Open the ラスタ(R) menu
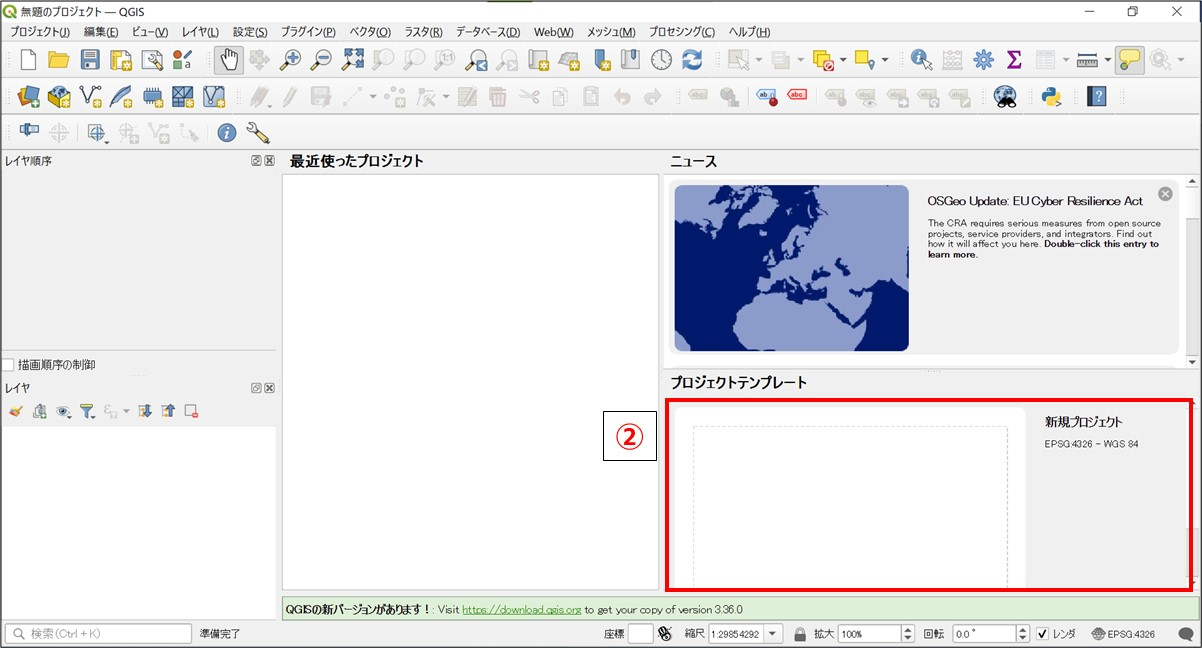1202x648 pixels. [423, 32]
